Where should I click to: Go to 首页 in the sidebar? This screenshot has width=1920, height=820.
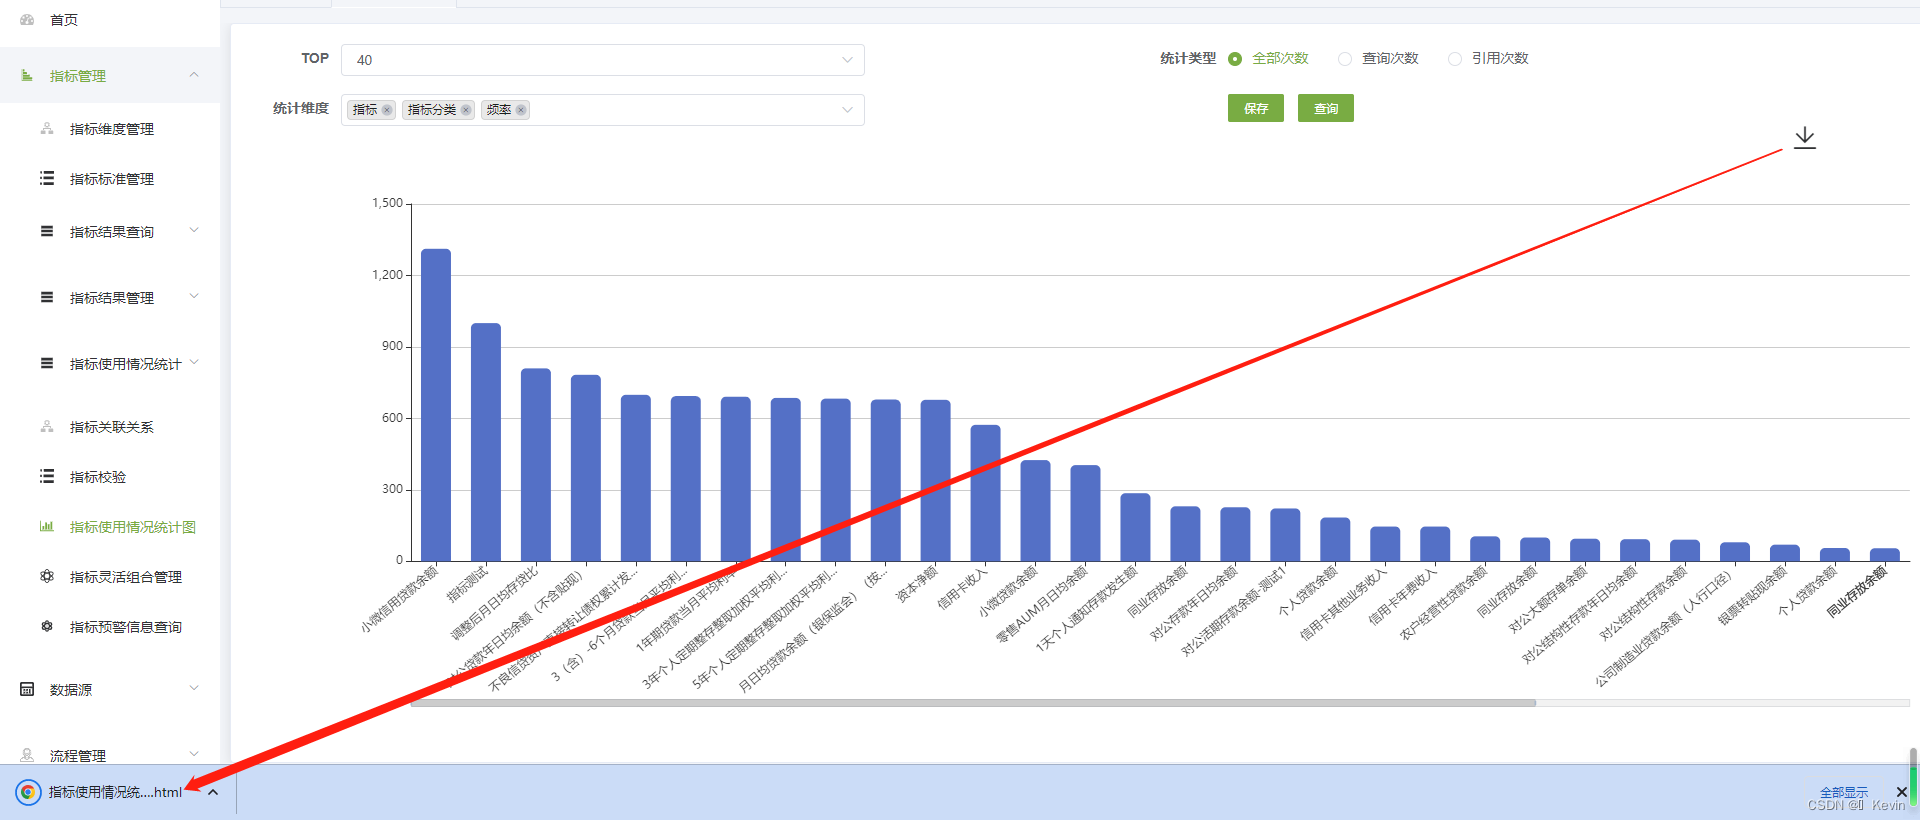click(64, 20)
